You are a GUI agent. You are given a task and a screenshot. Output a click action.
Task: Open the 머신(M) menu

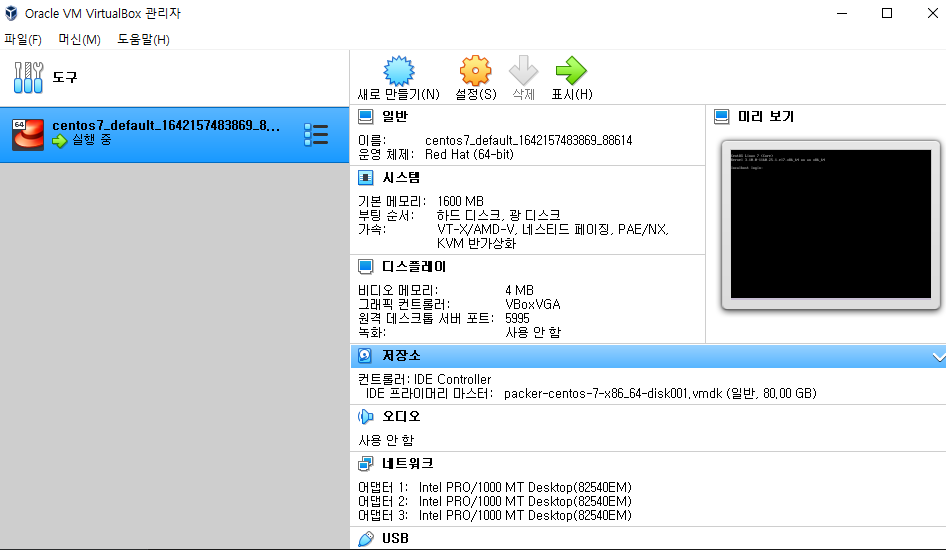point(79,40)
